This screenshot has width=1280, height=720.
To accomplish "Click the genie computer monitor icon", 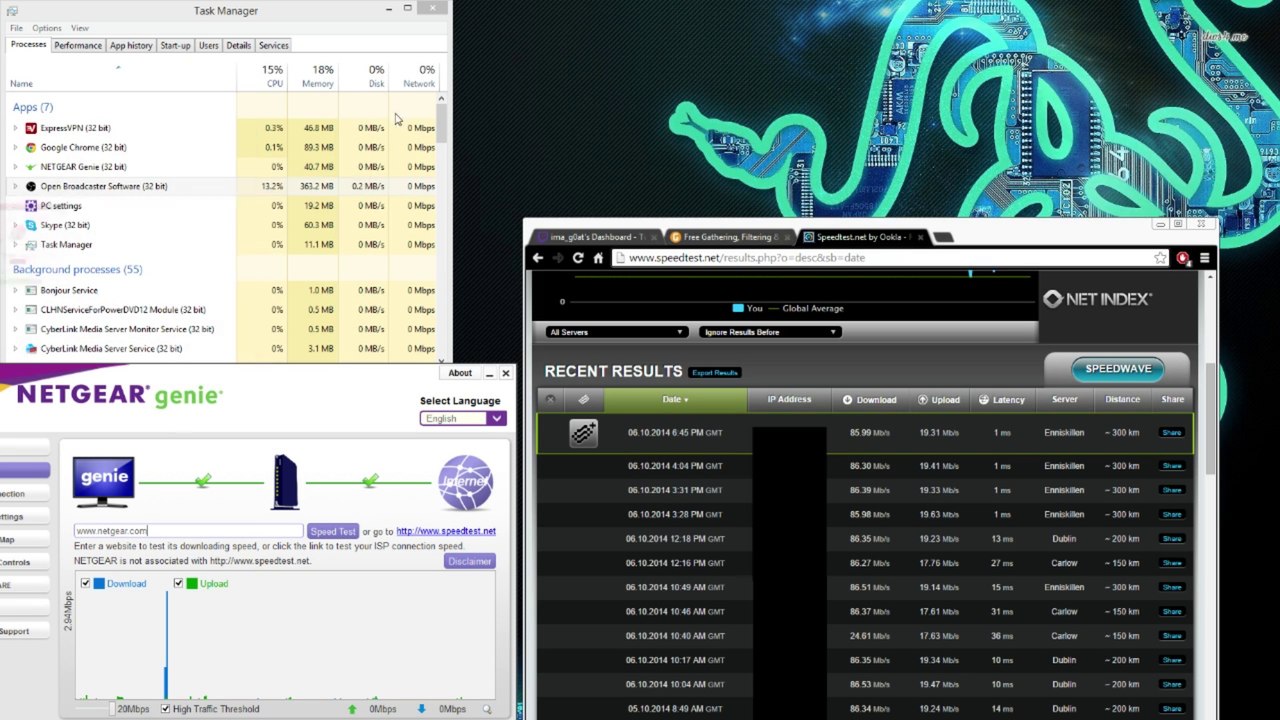I will (x=103, y=482).
